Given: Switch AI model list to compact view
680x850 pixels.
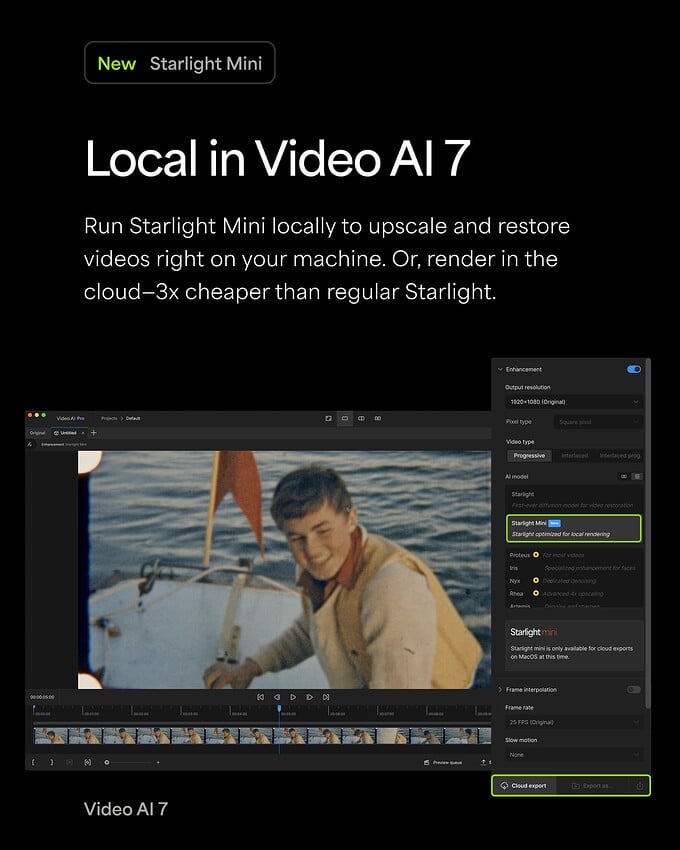Looking at the screenshot, I should click(624, 476).
